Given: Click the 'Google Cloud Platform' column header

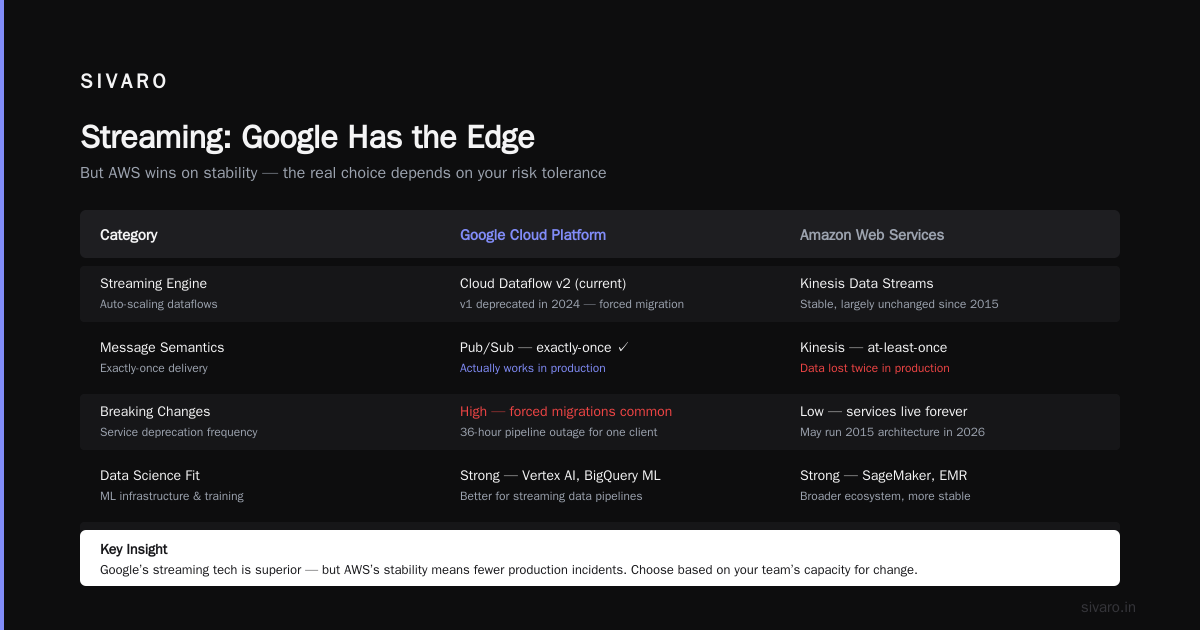Looking at the screenshot, I should point(533,235).
